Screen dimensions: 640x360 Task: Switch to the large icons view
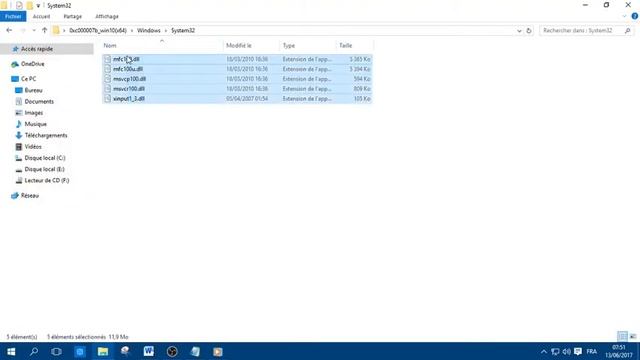pos(633,336)
